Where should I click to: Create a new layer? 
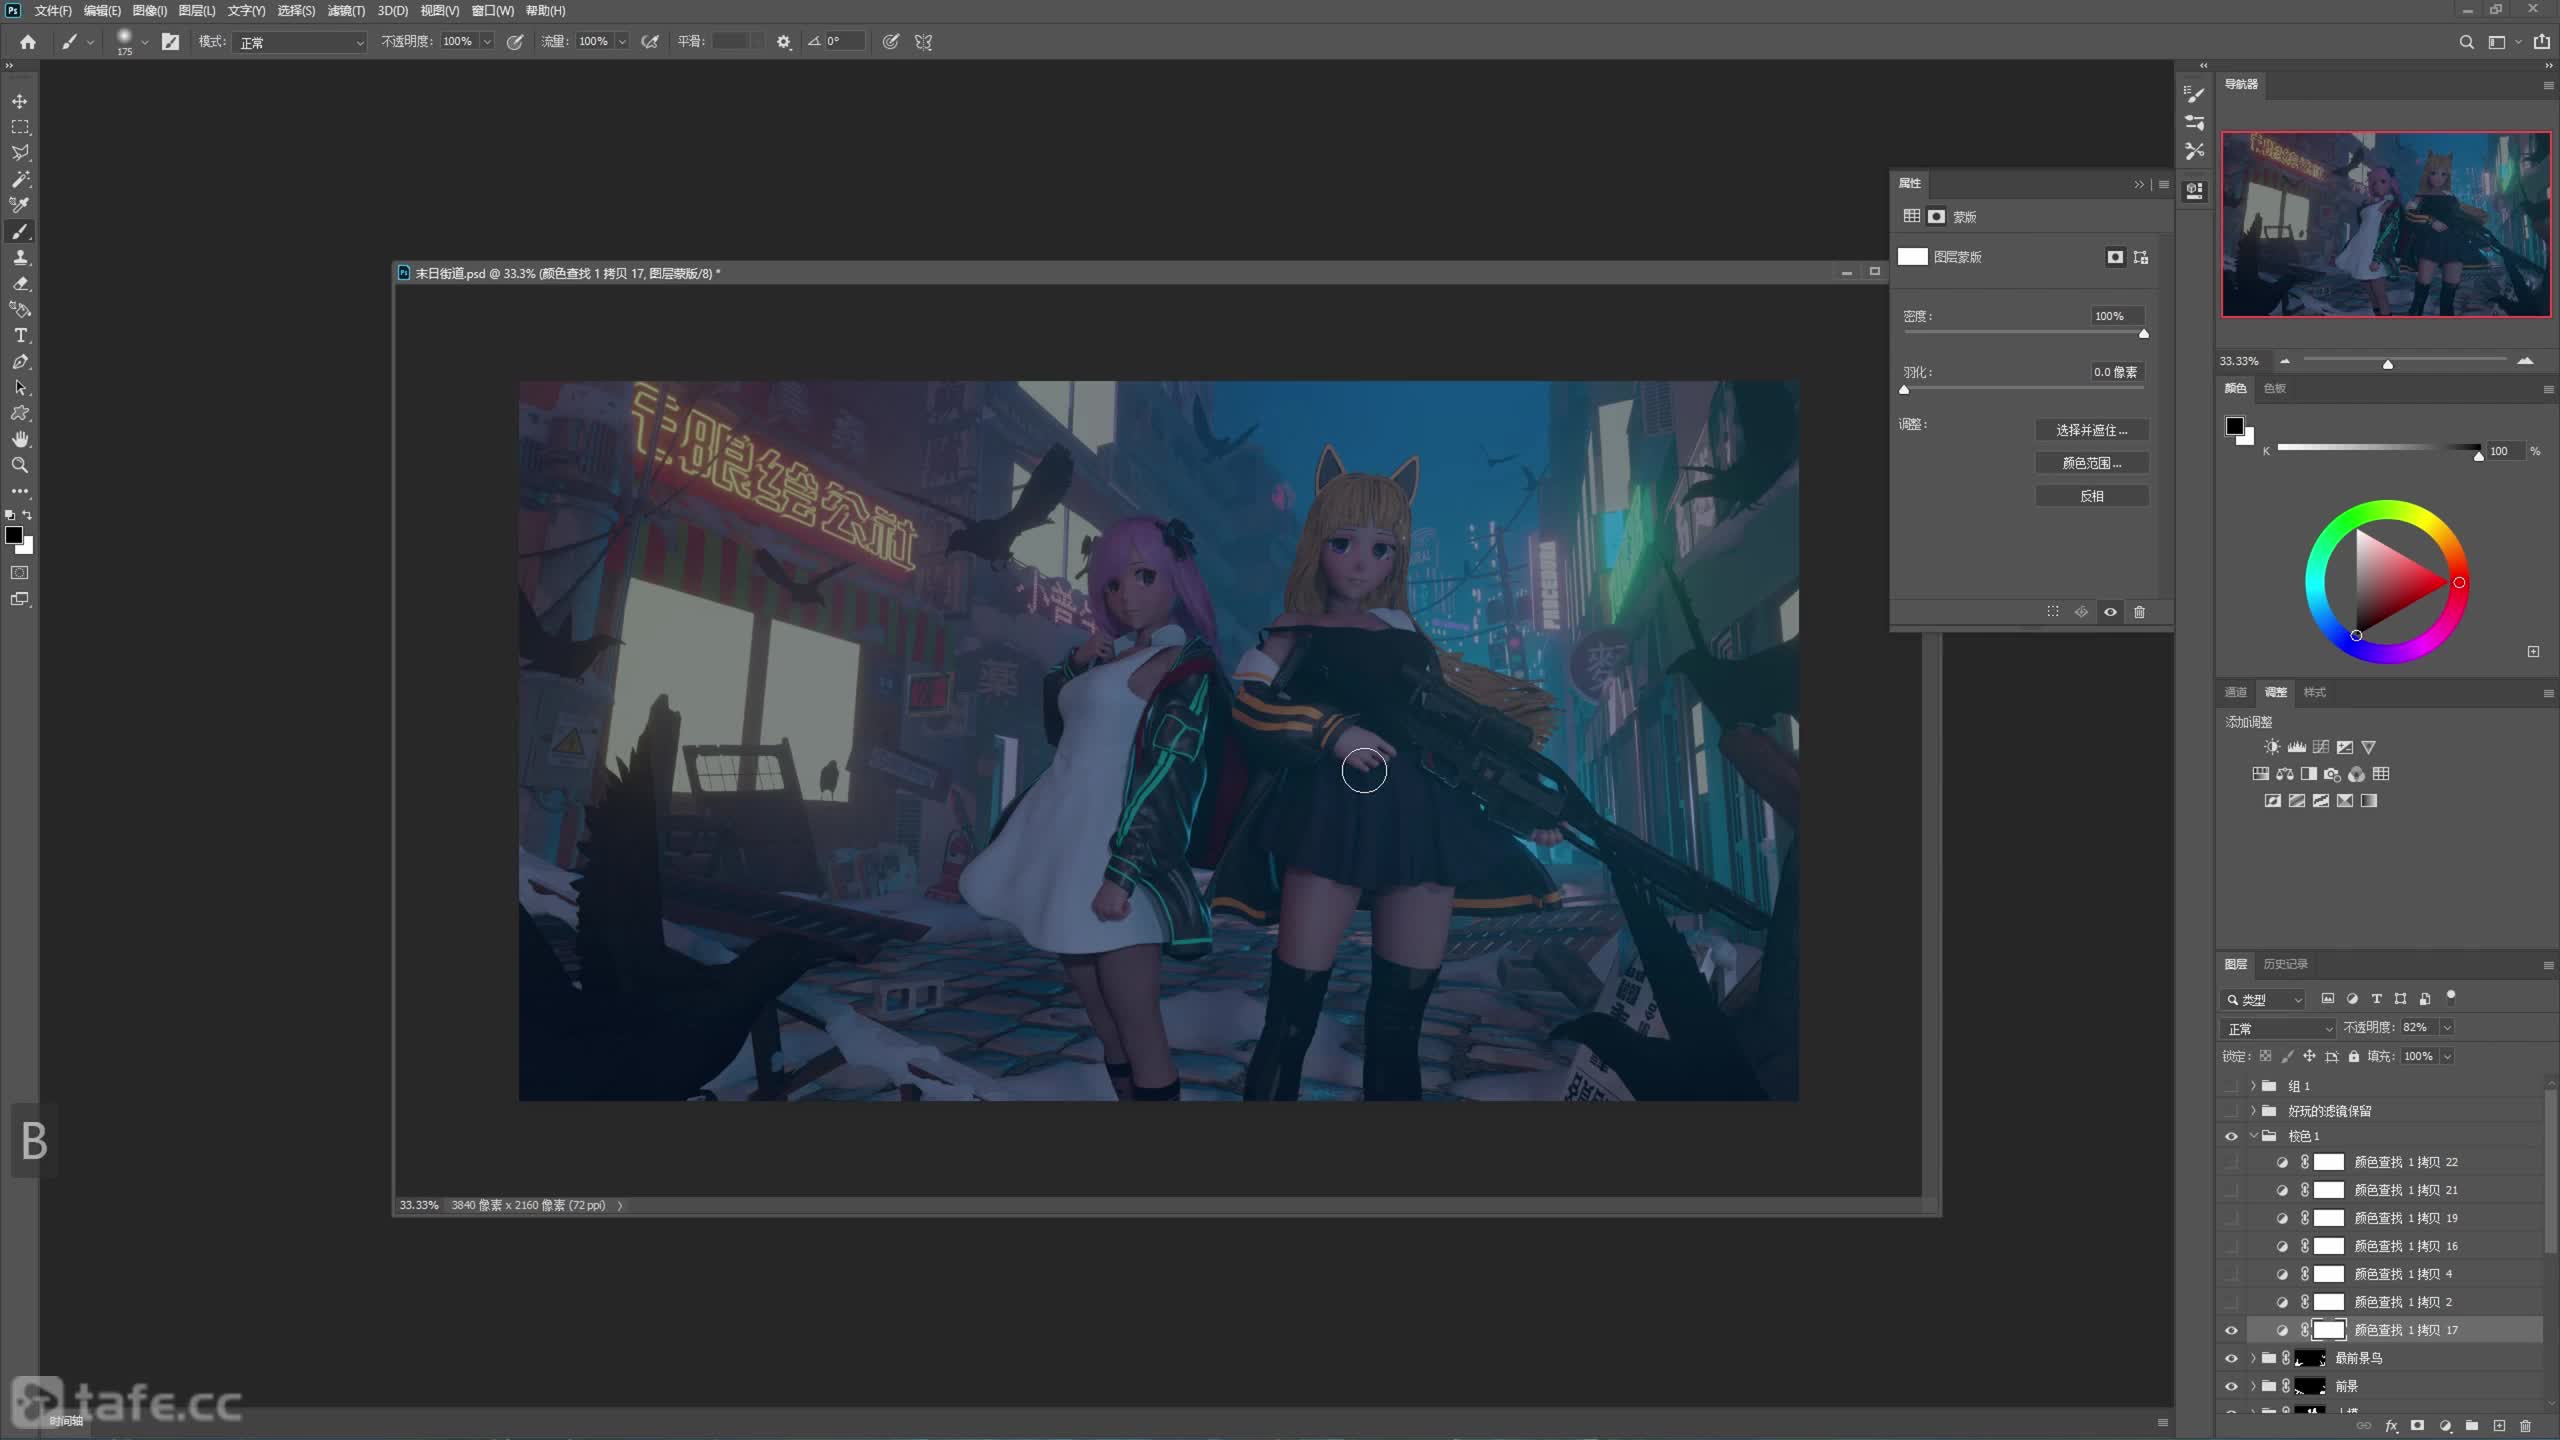coord(2499,1426)
